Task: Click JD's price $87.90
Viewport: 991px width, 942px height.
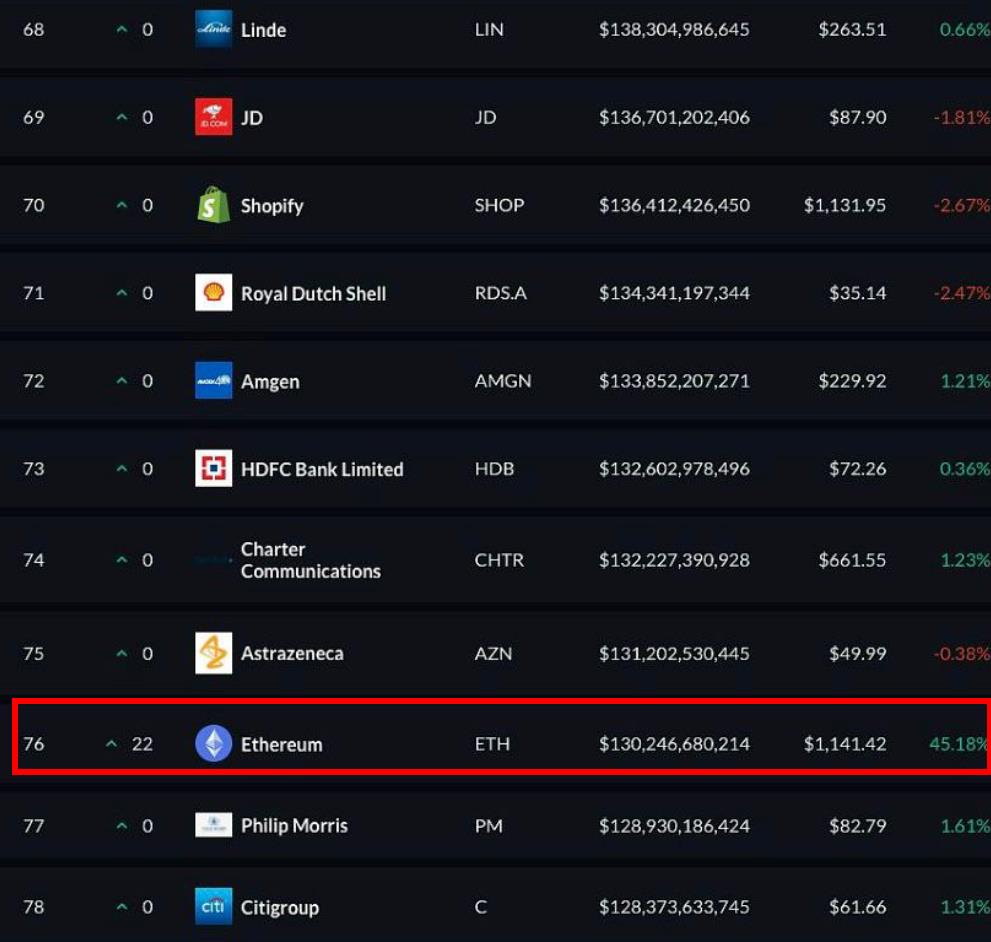Action: tap(858, 117)
